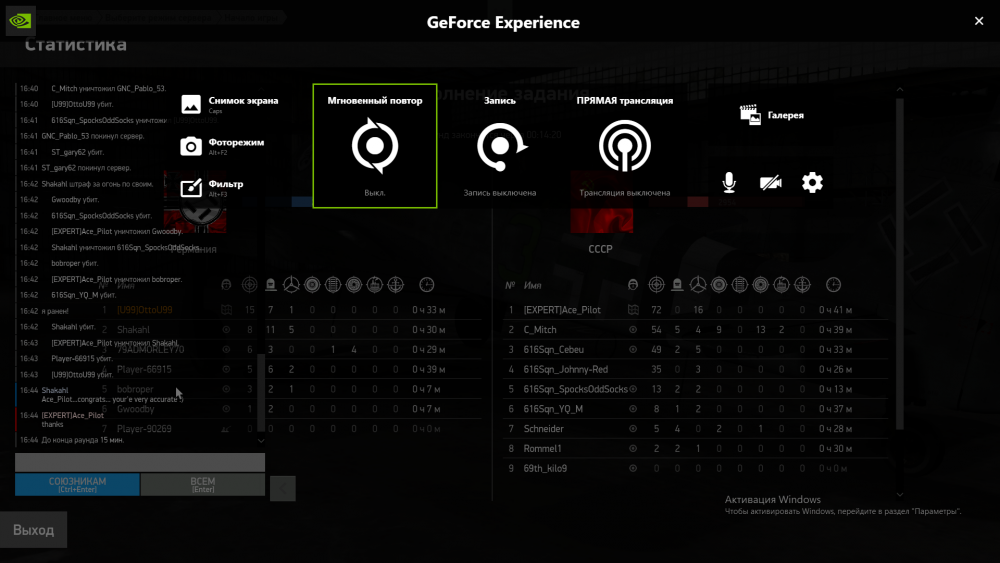Open the Фильтр game filter

coord(212,187)
